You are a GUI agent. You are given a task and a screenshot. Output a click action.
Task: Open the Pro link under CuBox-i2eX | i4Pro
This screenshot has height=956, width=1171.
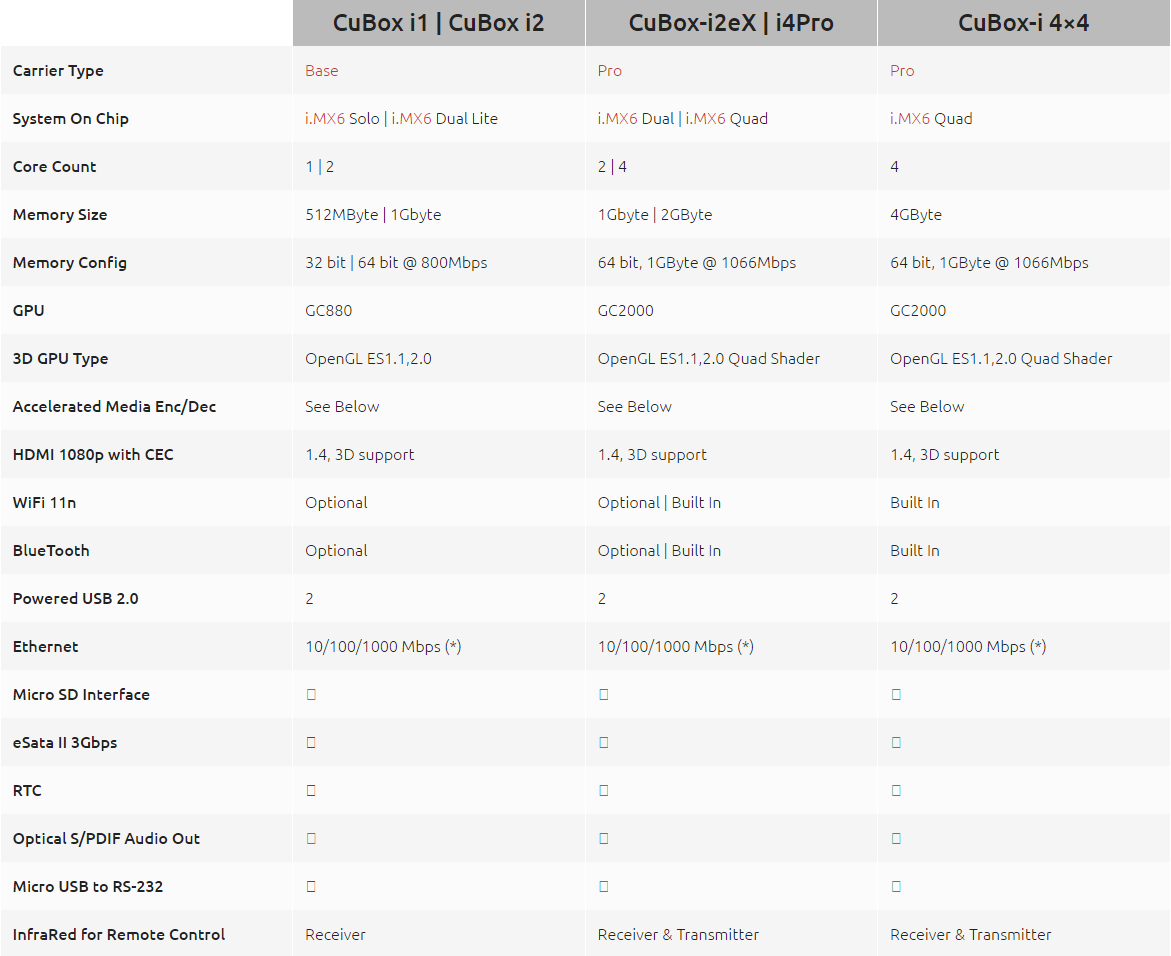(609, 71)
